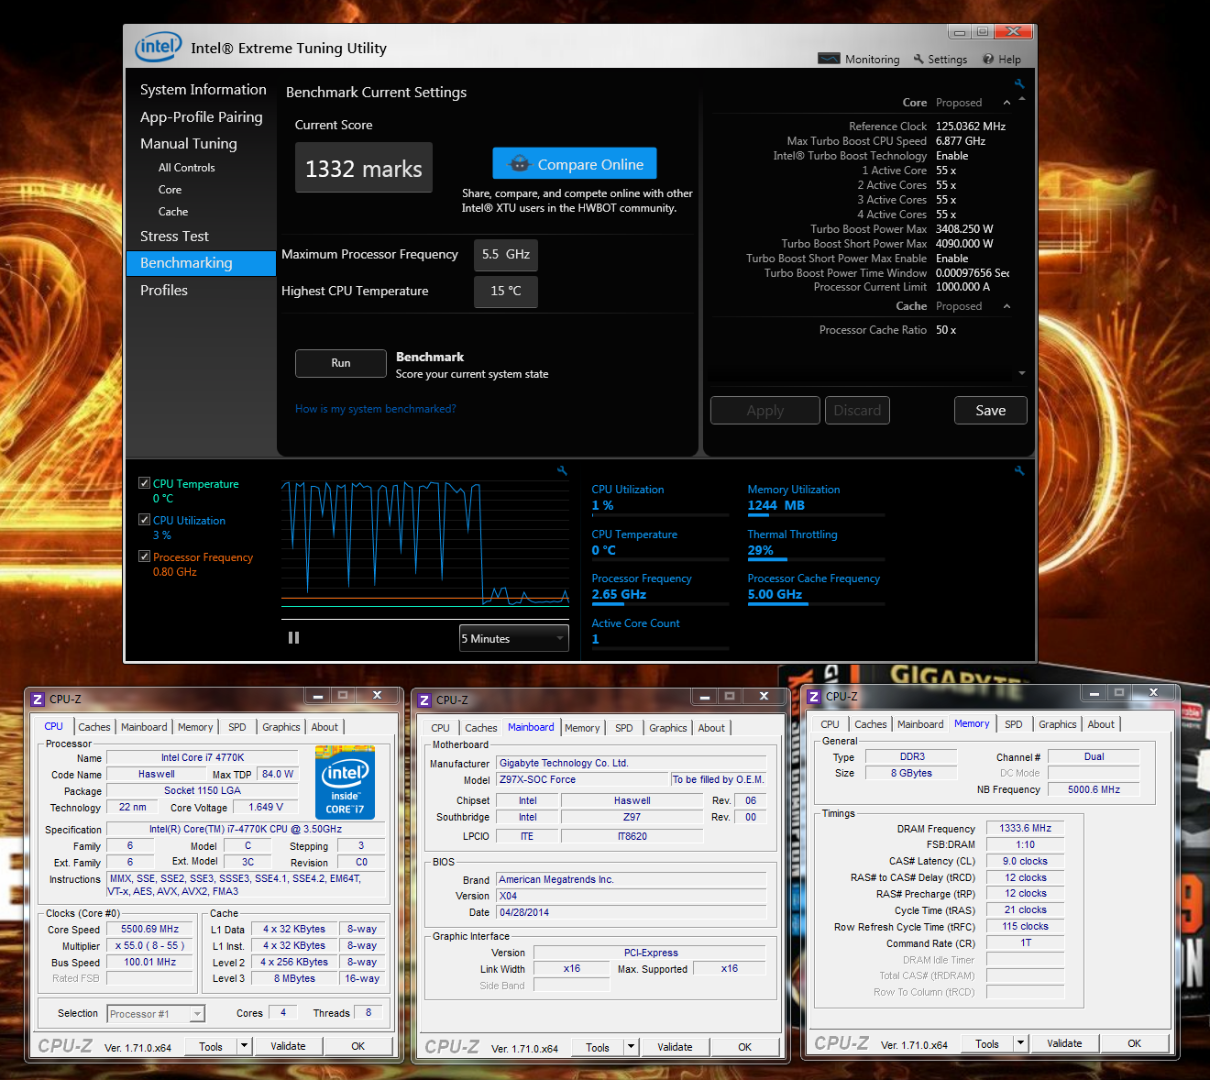Viewport: 1210px width, 1080px height.
Task: Switch to Caches tab in first CPU-Z
Action: pos(94,727)
